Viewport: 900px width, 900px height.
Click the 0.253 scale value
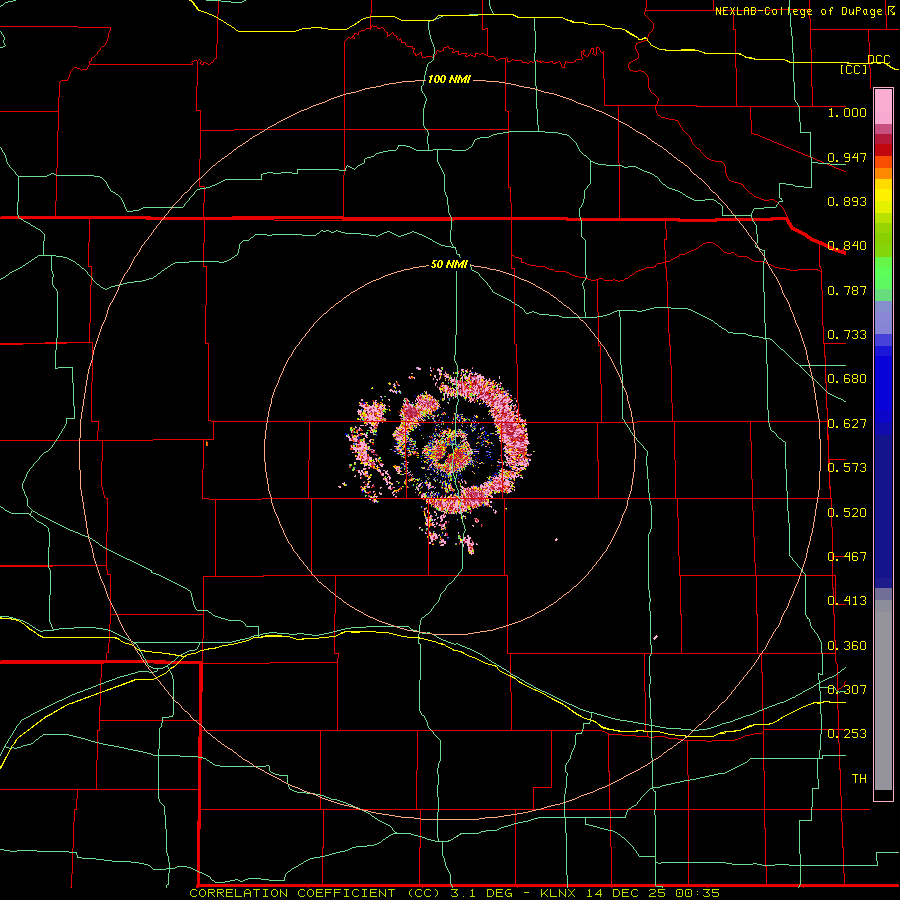(x=847, y=734)
